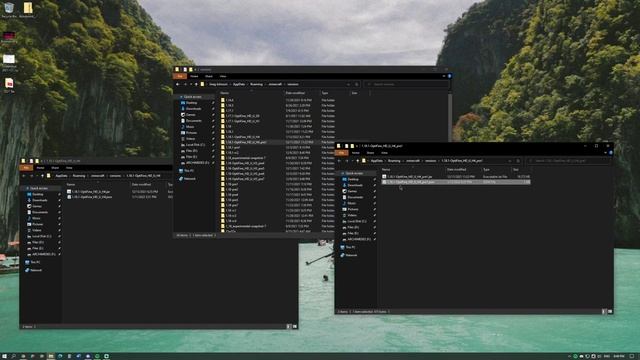Open Recycle Bin on the desktop
Viewport: 640px width, 360px height.
point(9,10)
